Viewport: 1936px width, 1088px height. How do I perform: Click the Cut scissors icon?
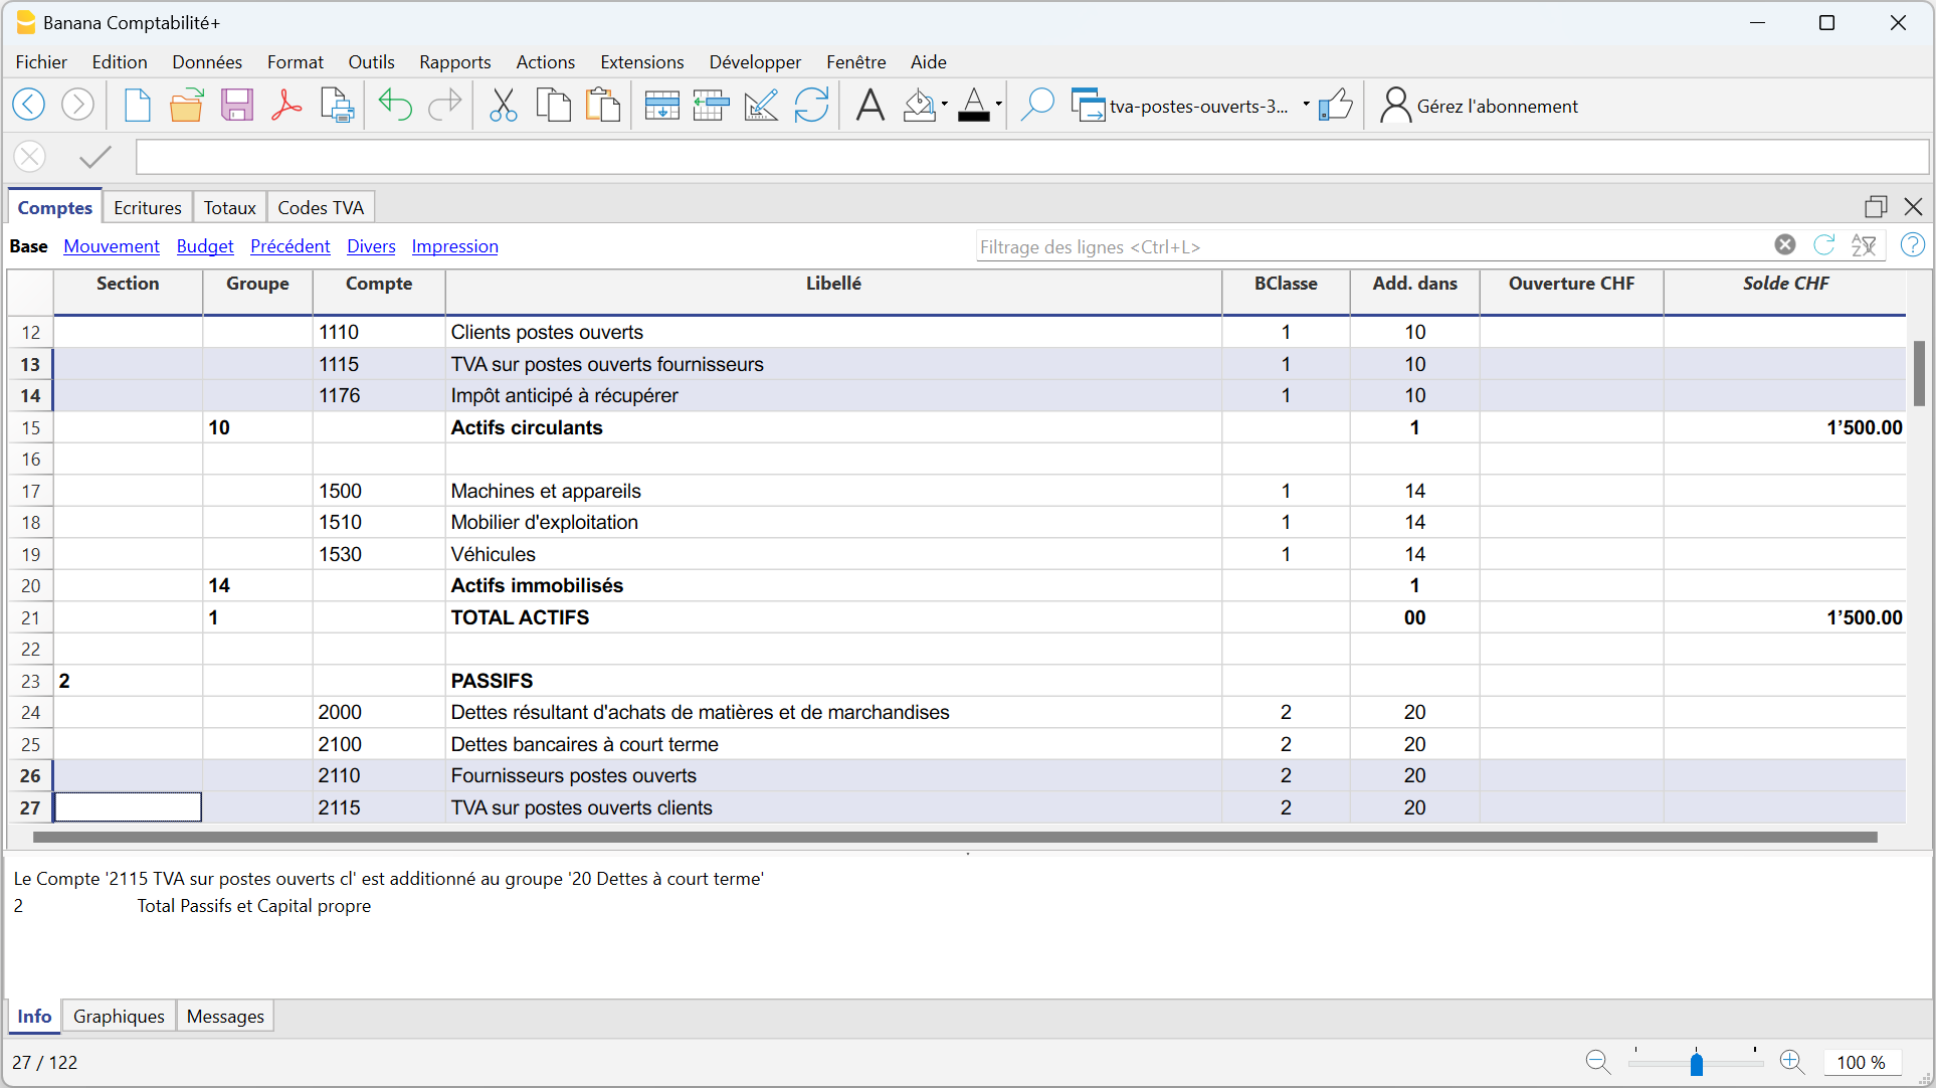click(503, 105)
